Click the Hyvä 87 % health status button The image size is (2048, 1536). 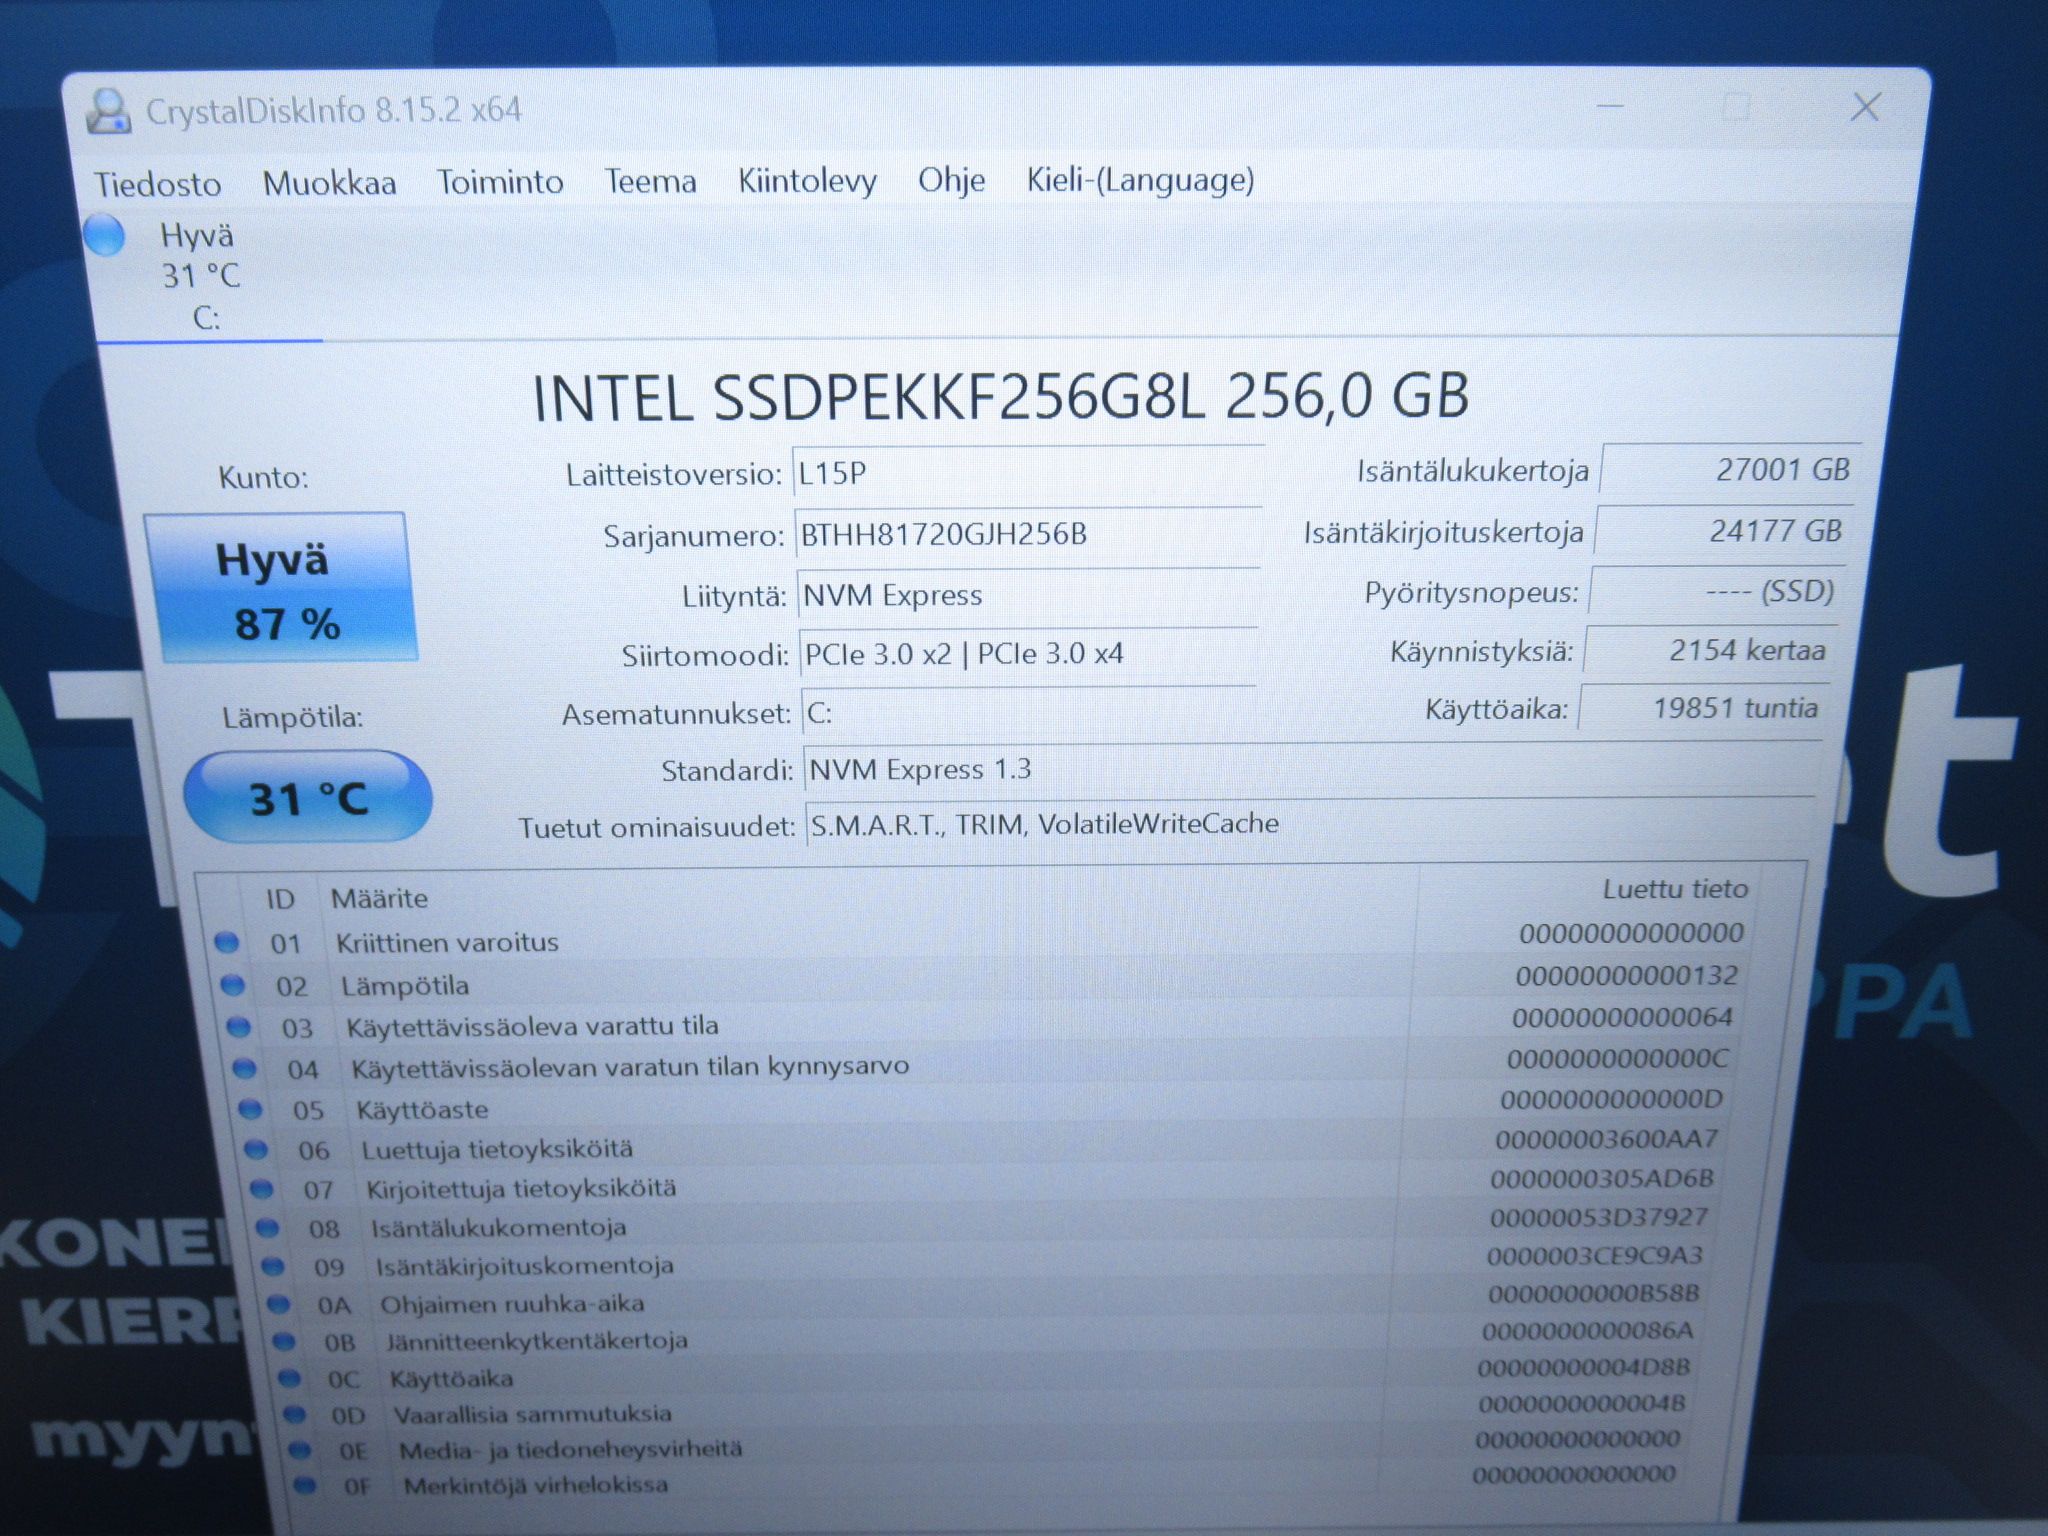click(x=280, y=587)
